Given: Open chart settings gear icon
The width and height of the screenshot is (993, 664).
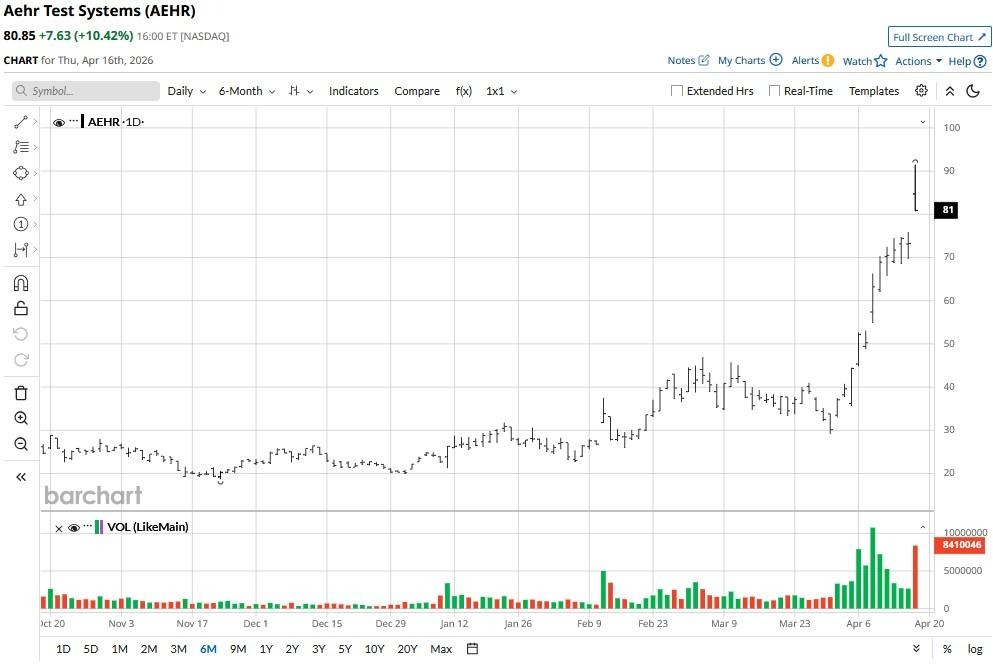Looking at the screenshot, I should coord(921,91).
